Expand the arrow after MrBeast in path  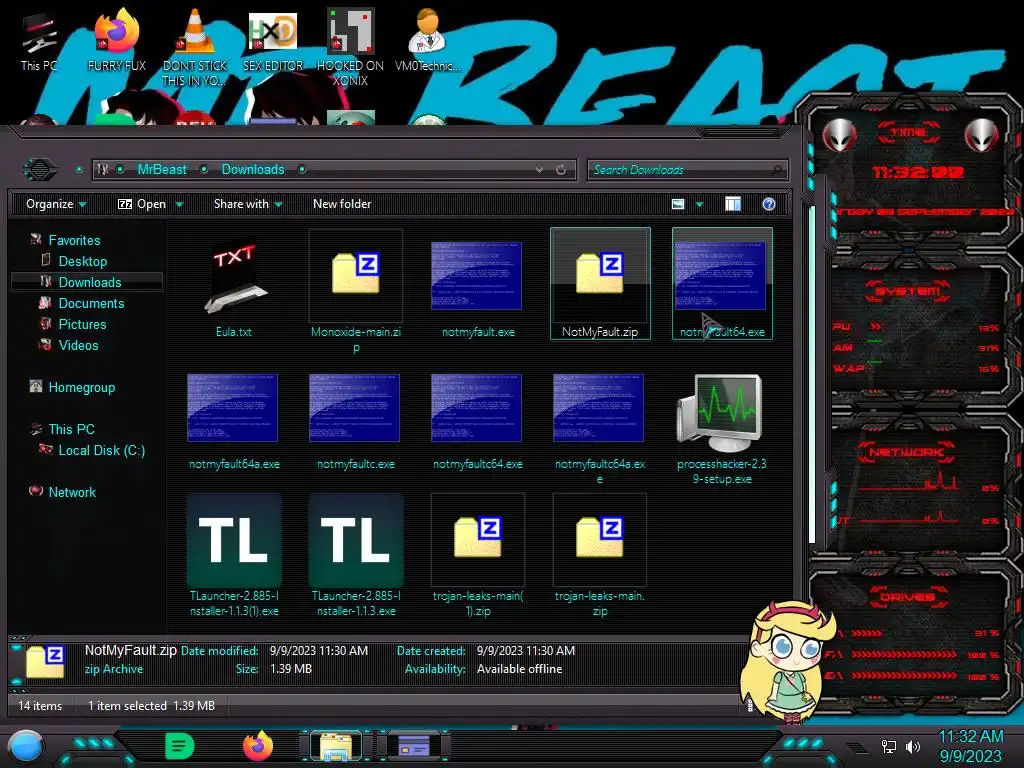pyautogui.click(x=204, y=169)
